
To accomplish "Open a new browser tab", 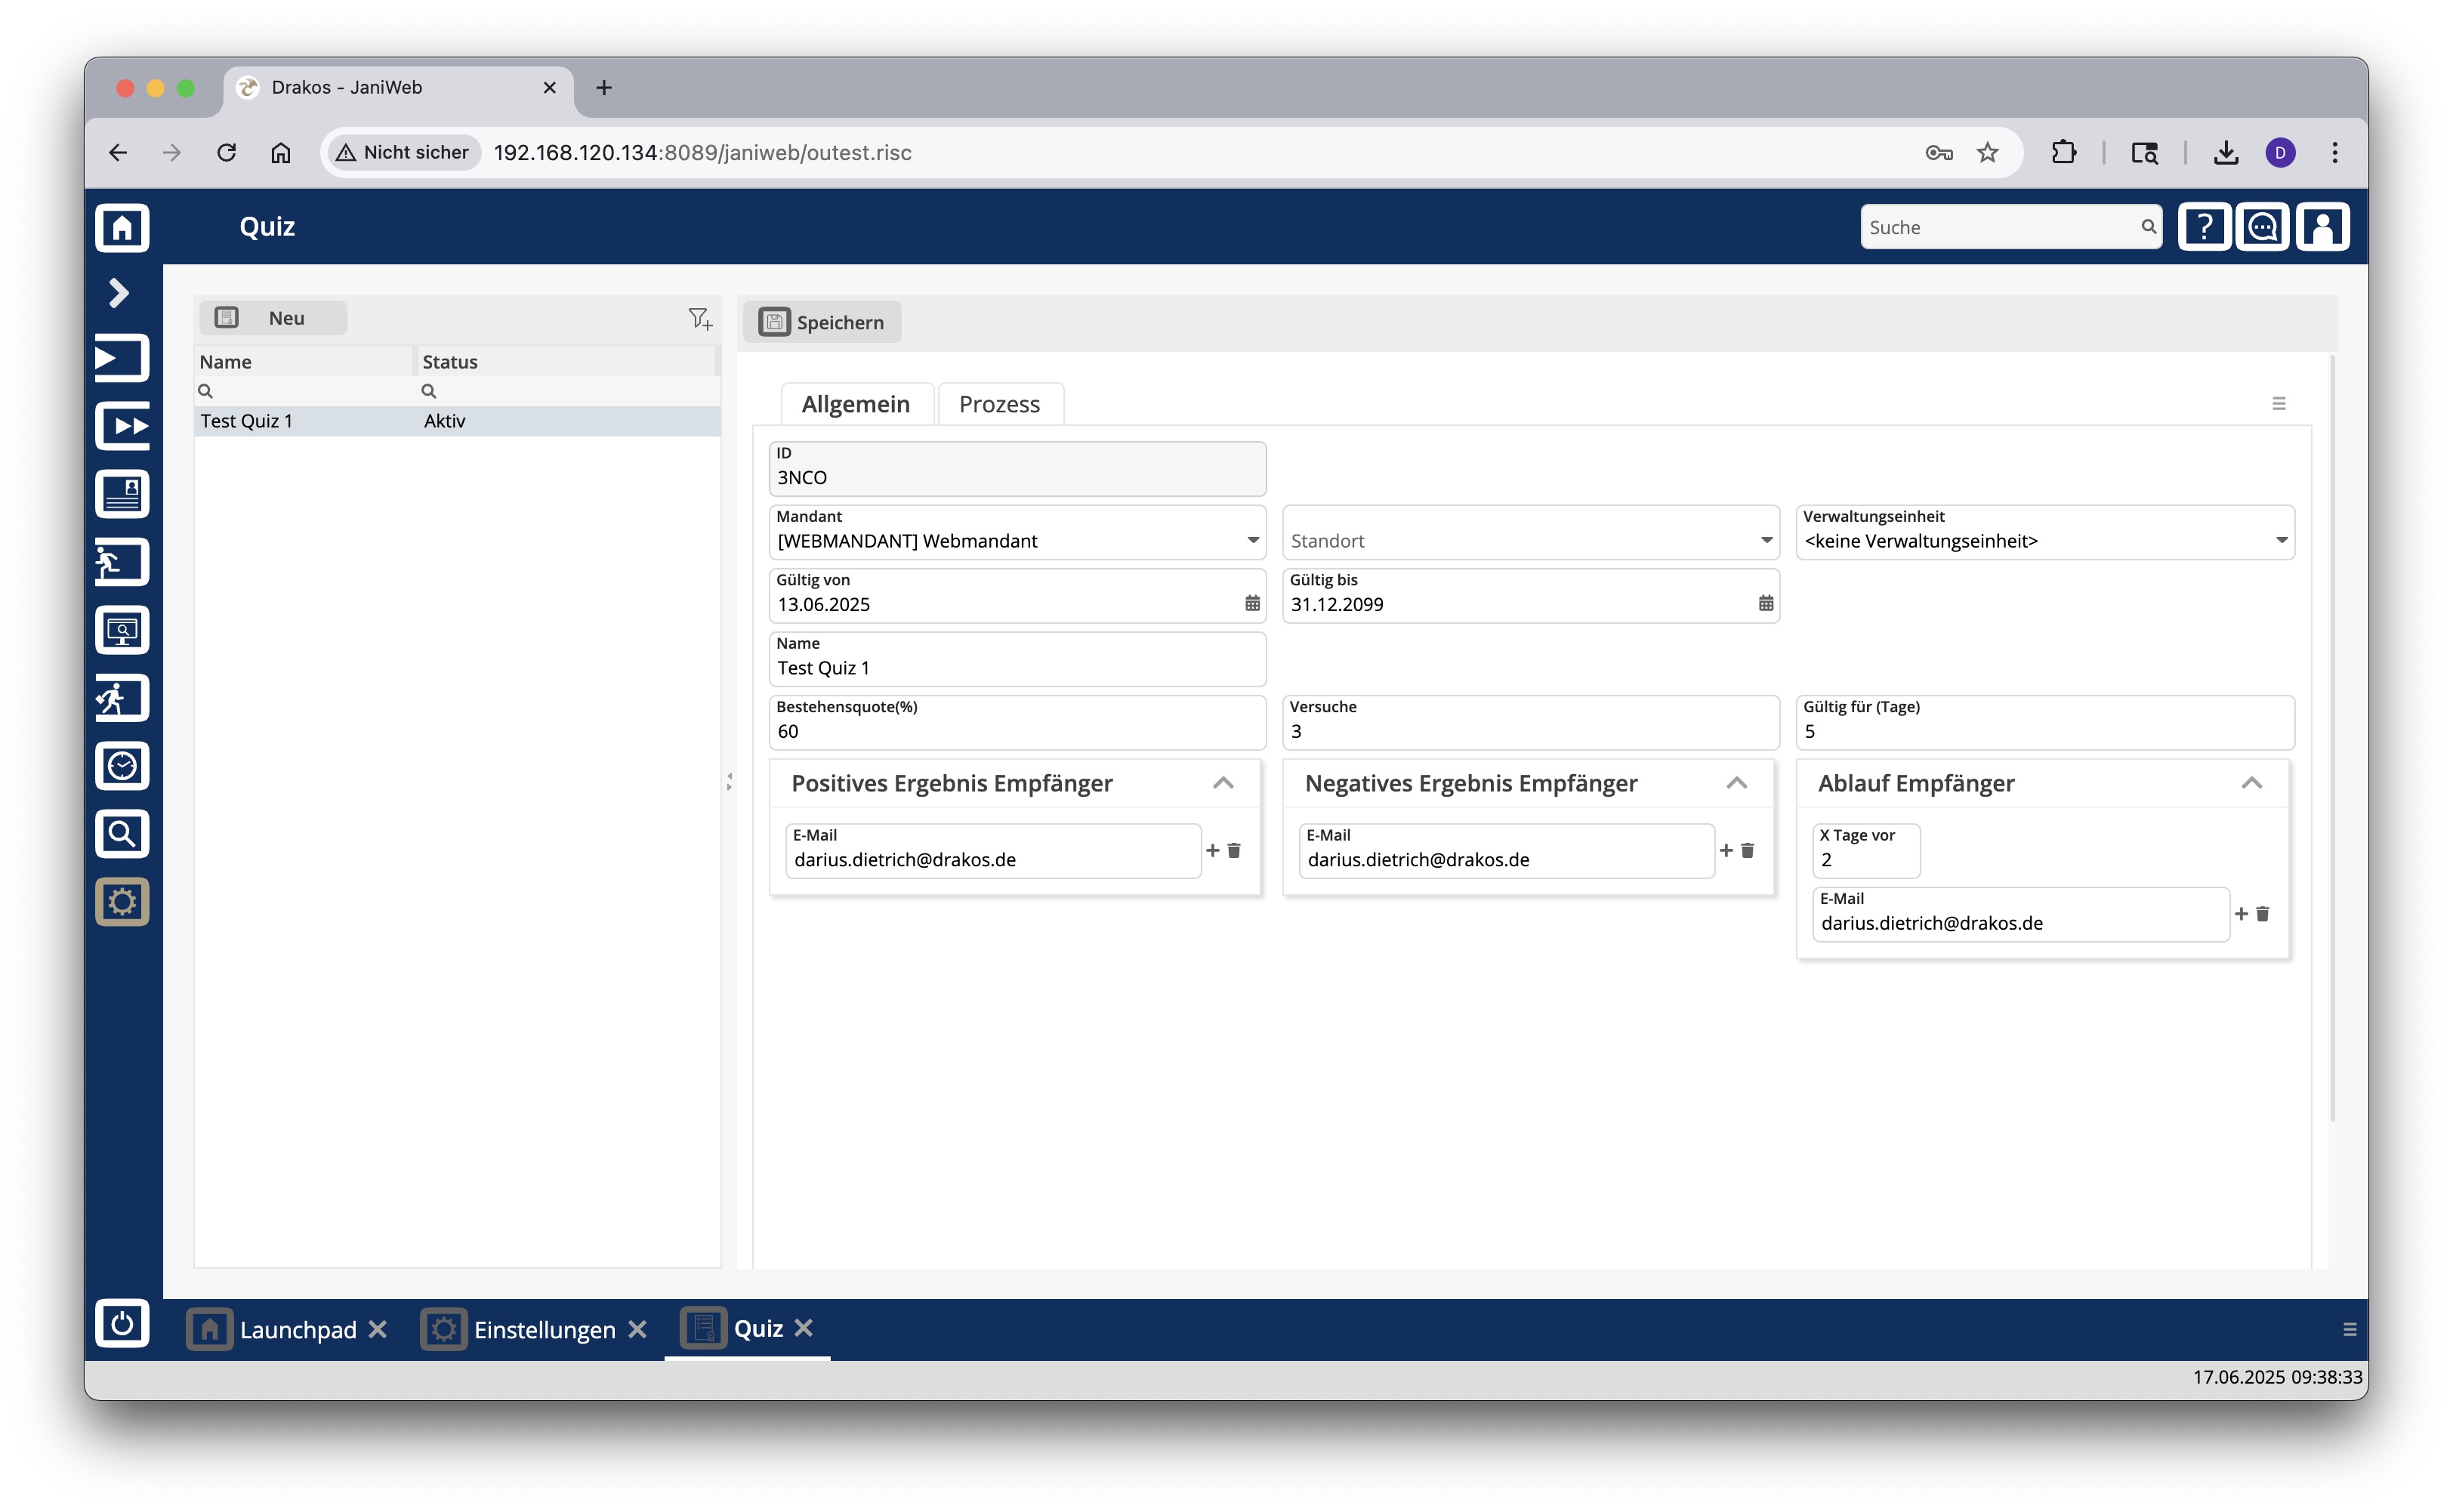I will (604, 88).
